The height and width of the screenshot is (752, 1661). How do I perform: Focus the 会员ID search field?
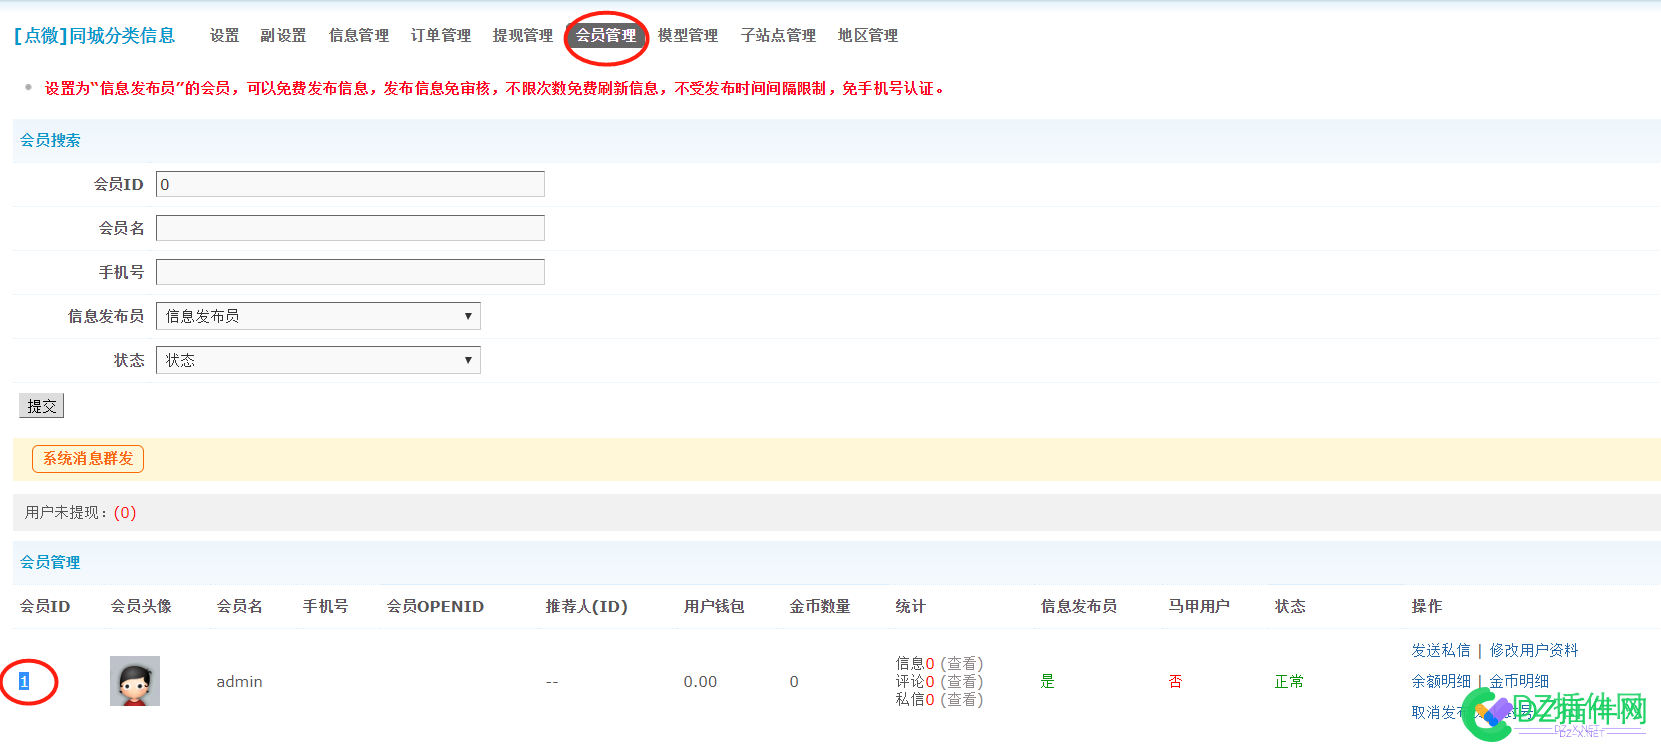[350, 184]
